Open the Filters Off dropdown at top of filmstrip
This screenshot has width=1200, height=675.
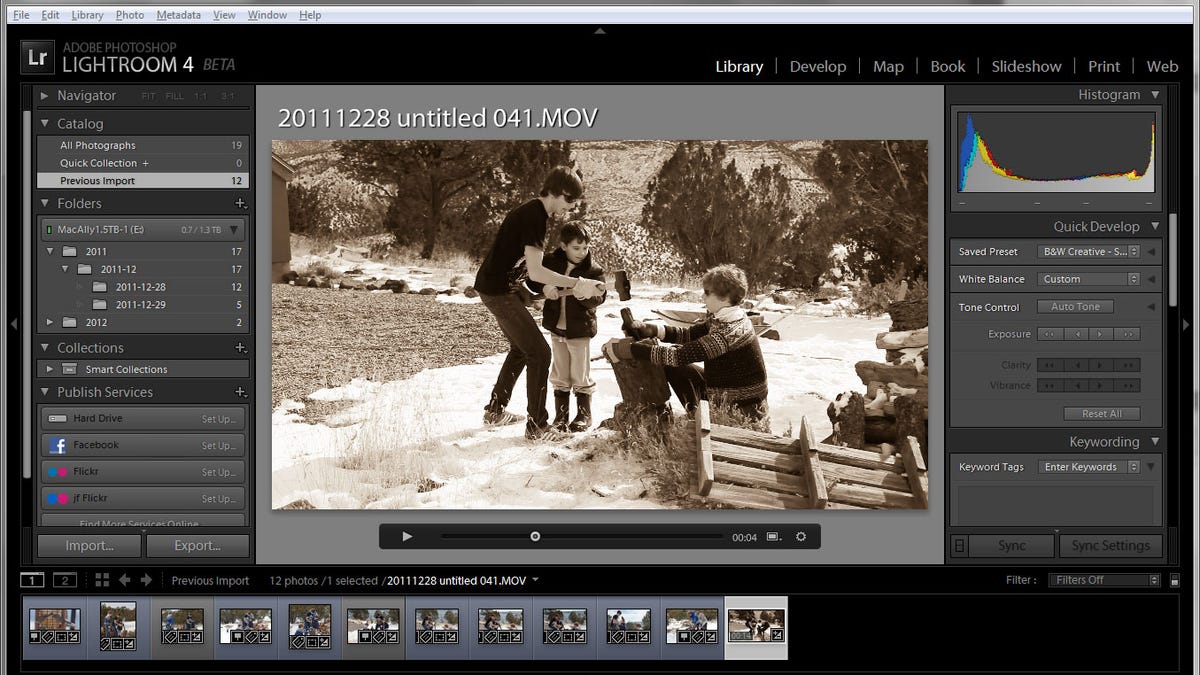pos(1104,579)
